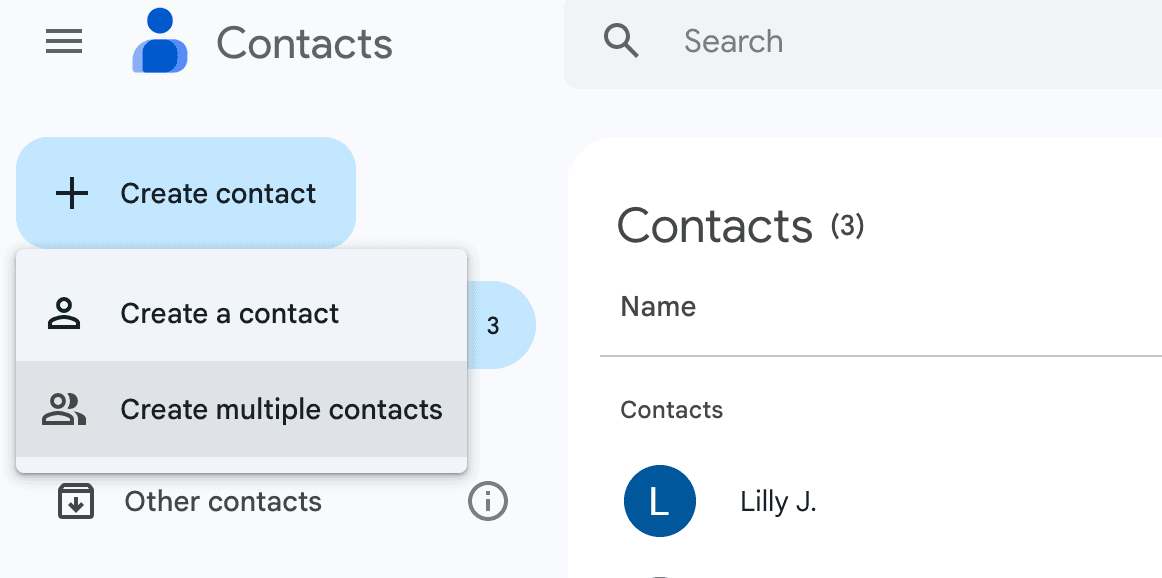This screenshot has height=578, width=1162.
Task: Select the search magnifier icon
Action: [621, 41]
